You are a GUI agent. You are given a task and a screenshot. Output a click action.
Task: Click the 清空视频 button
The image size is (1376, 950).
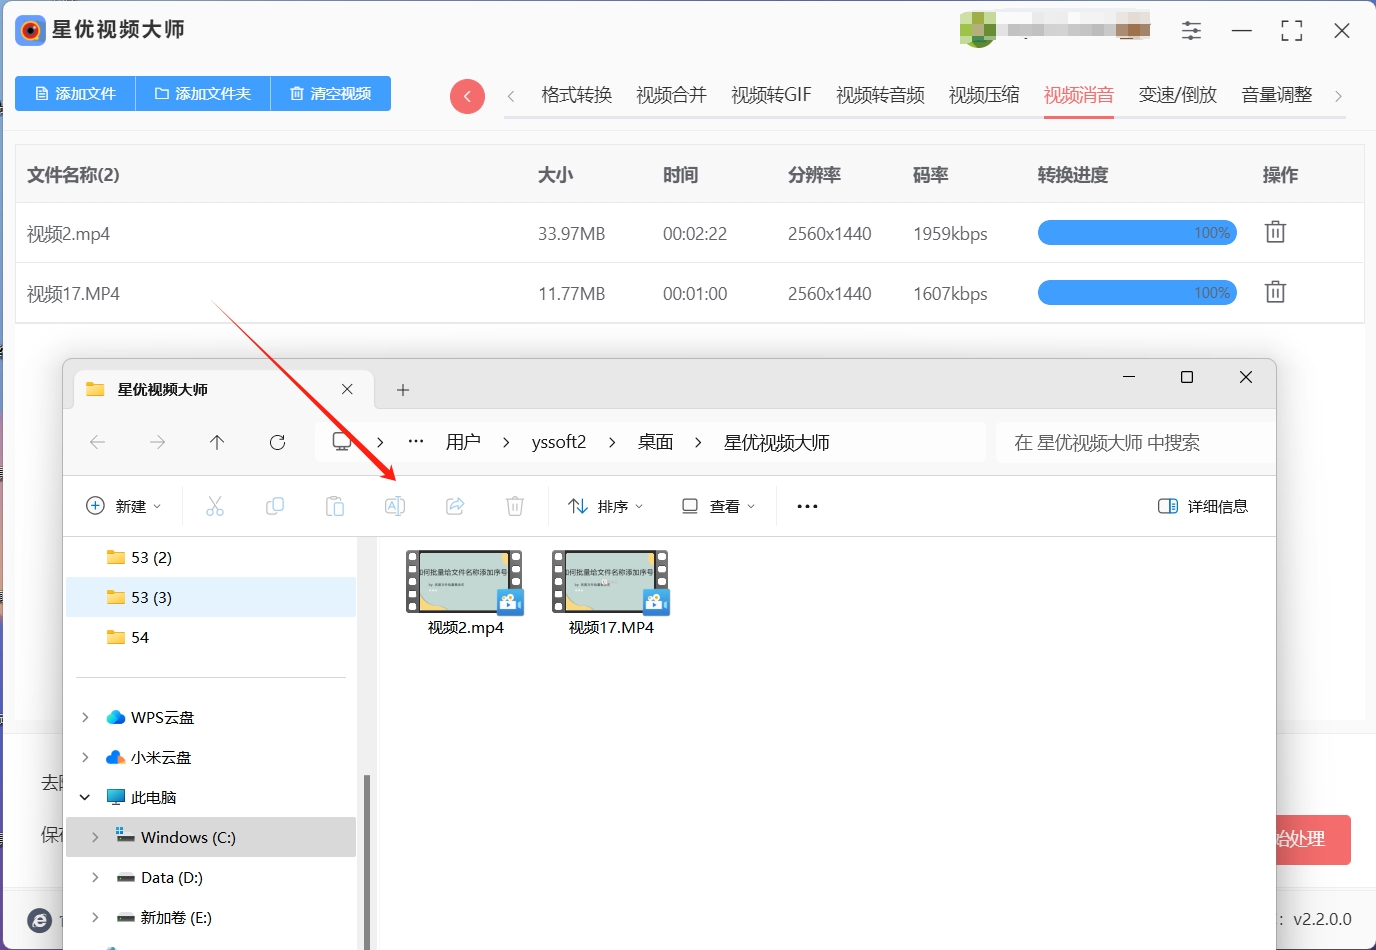coord(331,93)
